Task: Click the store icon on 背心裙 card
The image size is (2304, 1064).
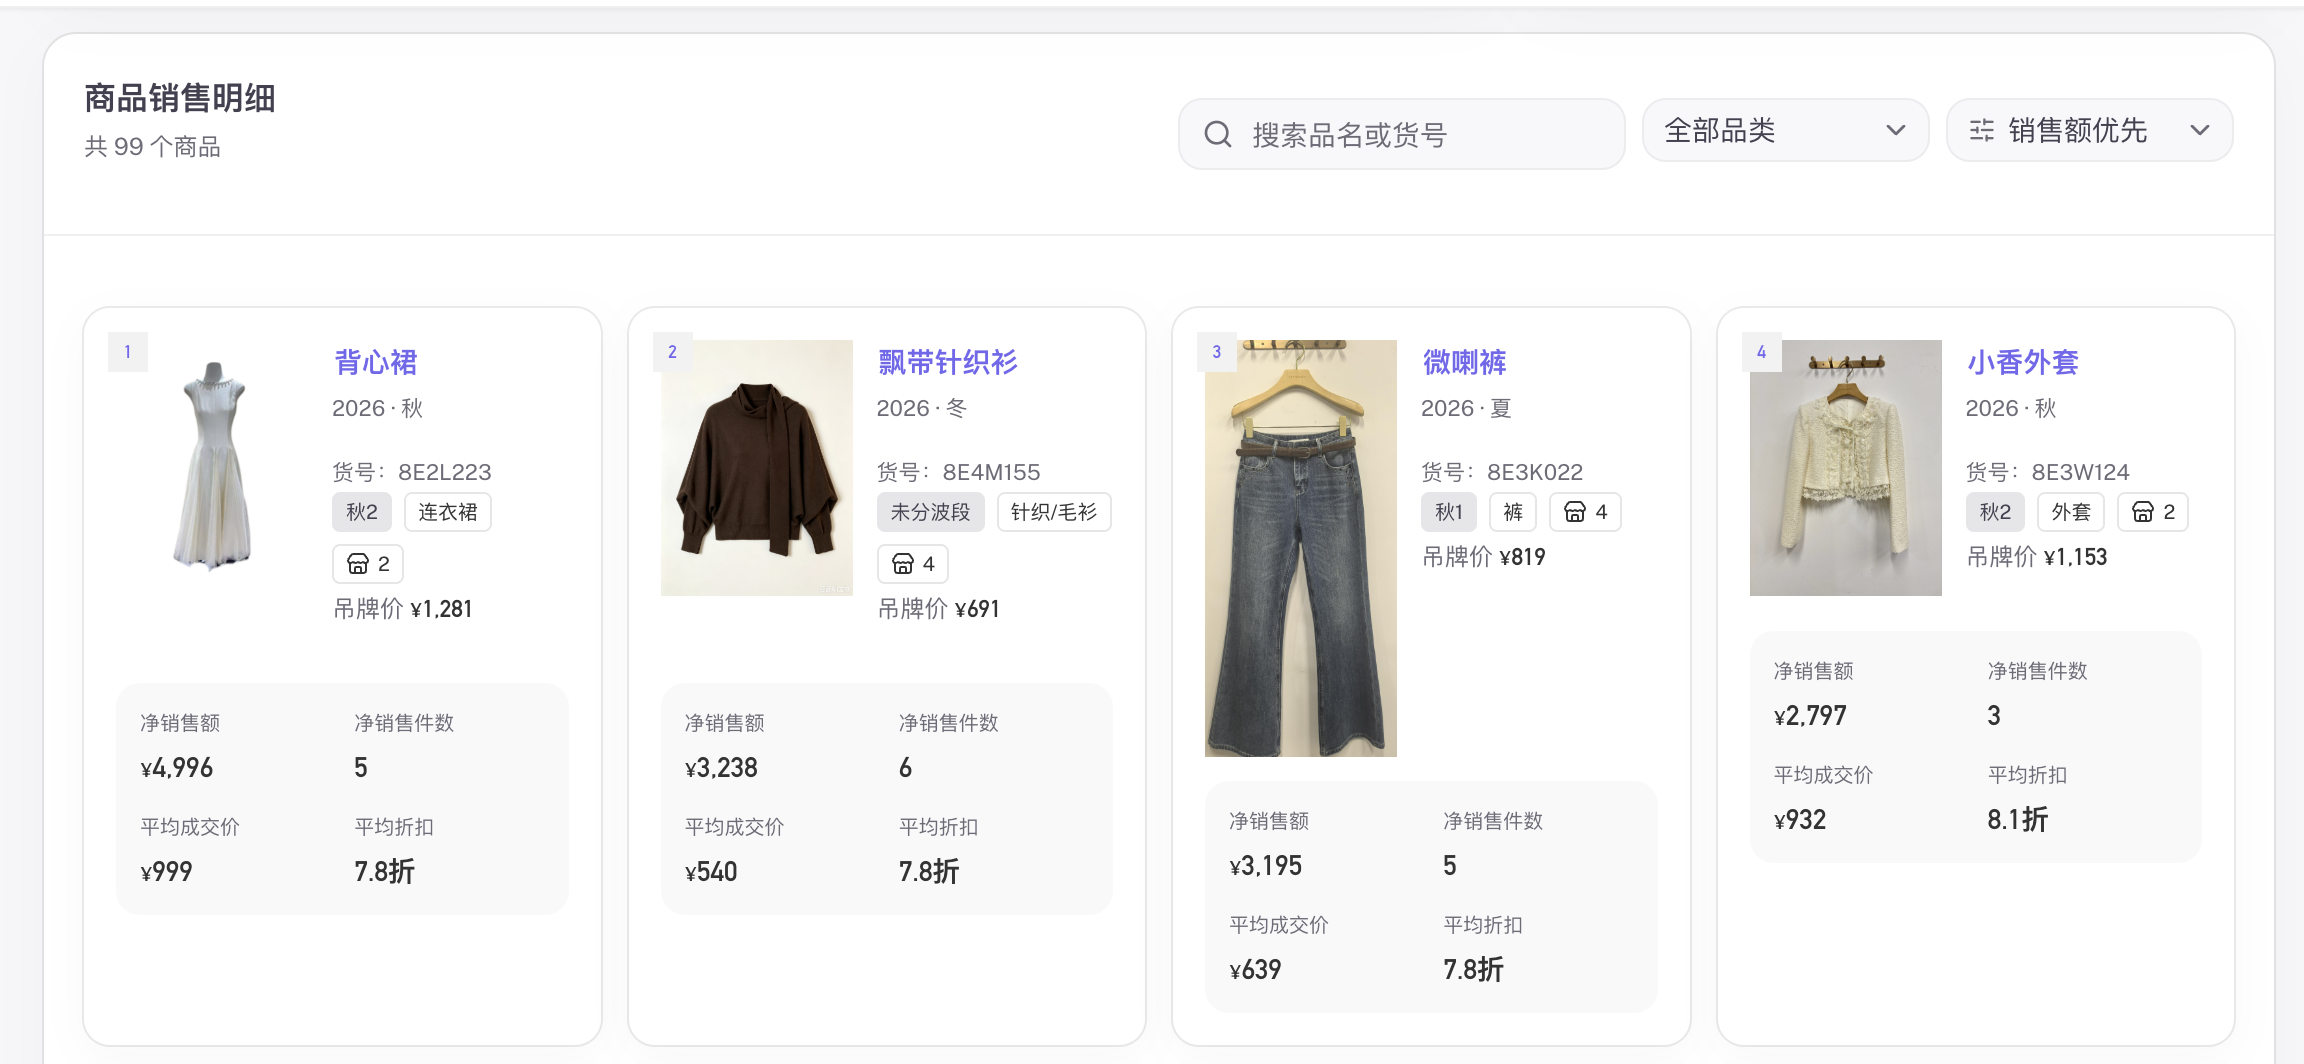Action: pyautogui.click(x=357, y=564)
